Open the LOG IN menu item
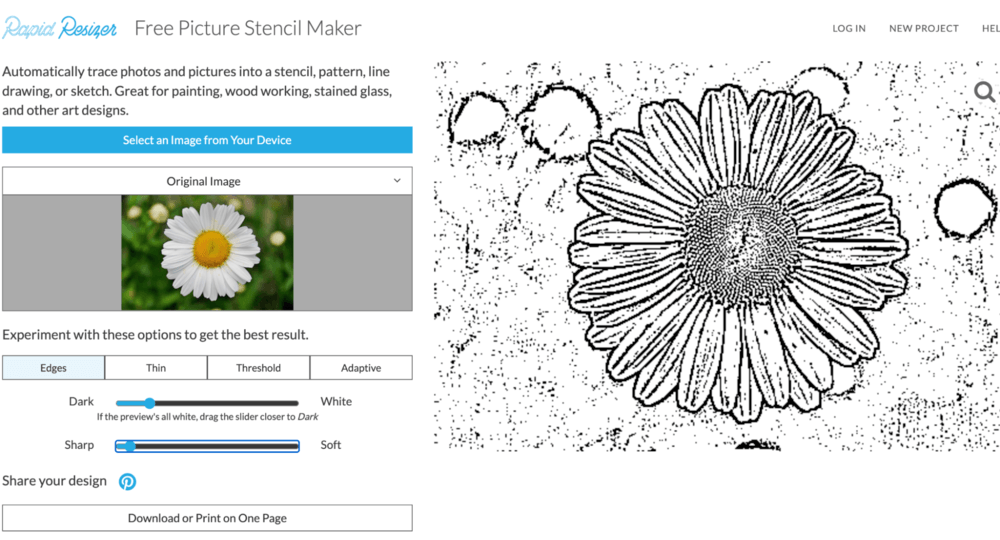 point(849,29)
